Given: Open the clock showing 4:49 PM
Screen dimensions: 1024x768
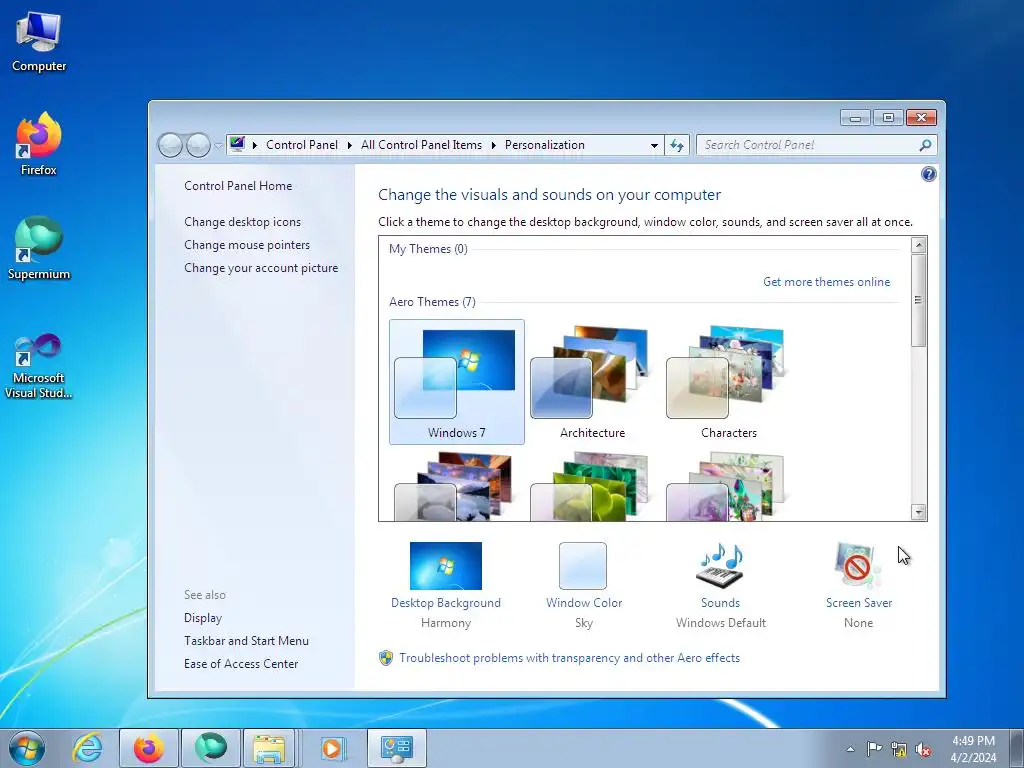Looking at the screenshot, I should [x=973, y=749].
